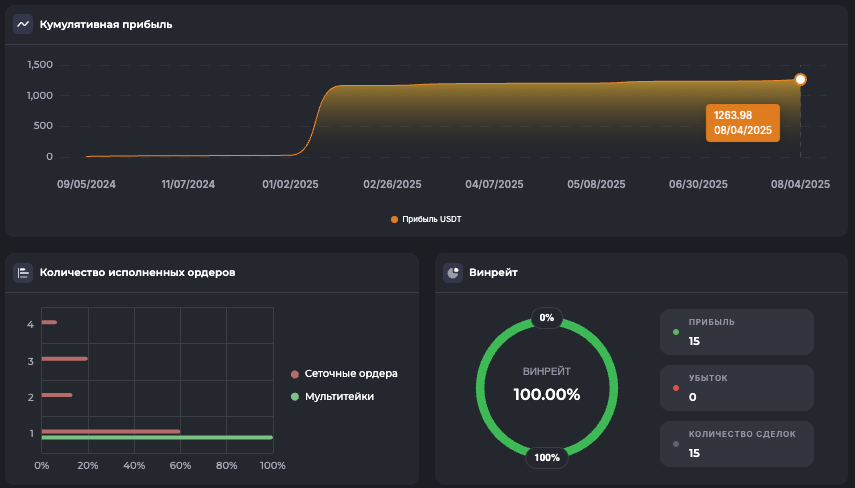Select the end data point on the profit line
The width and height of the screenshot is (855, 488).
coord(800,79)
